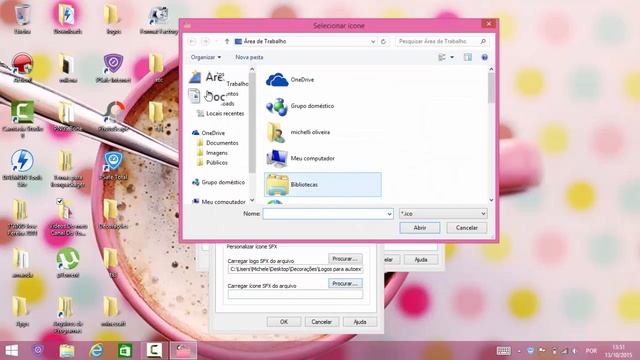Refresh the Área de Trabalho location
Image resolution: width=640 pixels, height=360 pixels.
coord(383,41)
